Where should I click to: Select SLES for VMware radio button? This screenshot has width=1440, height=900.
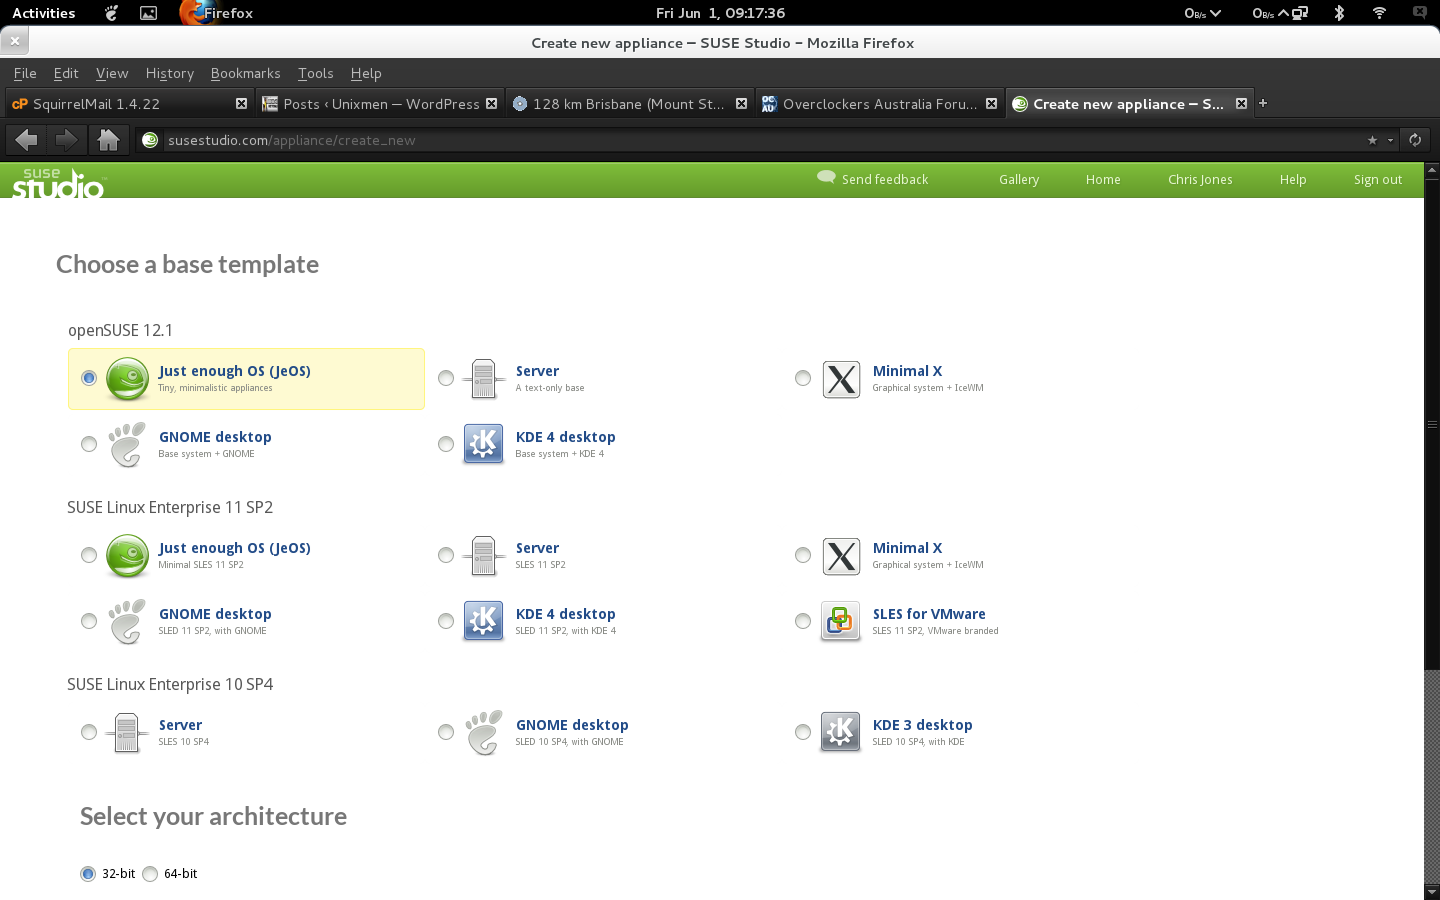tap(803, 621)
